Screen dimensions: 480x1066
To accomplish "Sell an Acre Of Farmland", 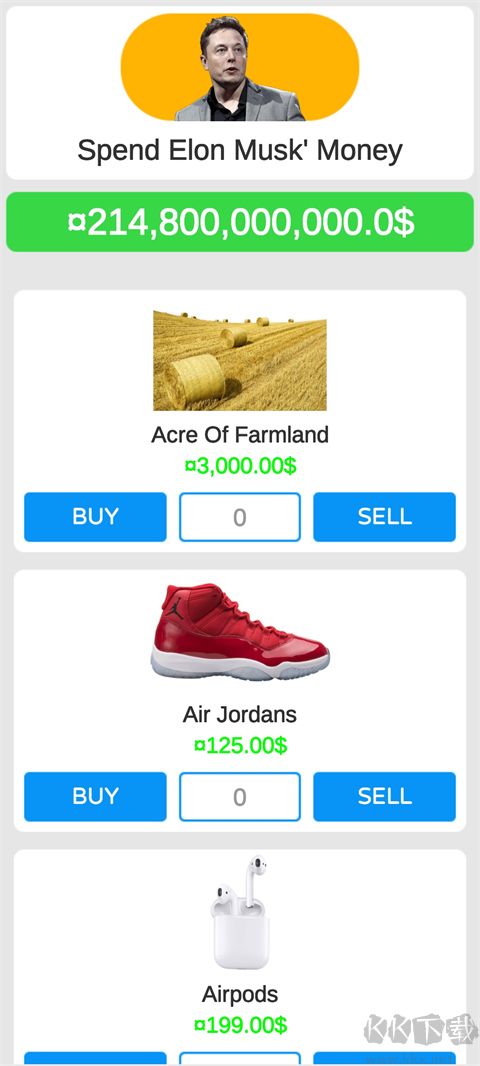I will click(384, 517).
